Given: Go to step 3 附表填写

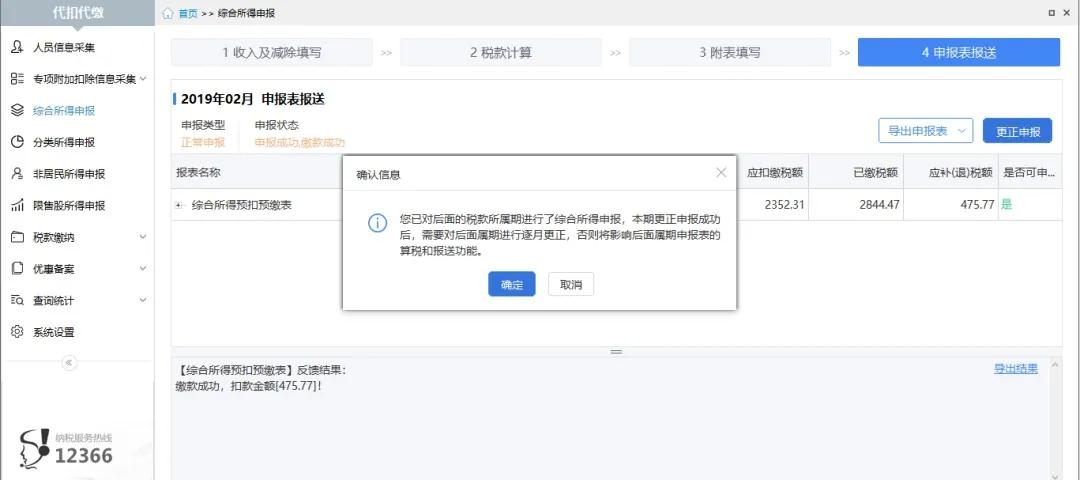Looking at the screenshot, I should pyautogui.click(x=729, y=52).
